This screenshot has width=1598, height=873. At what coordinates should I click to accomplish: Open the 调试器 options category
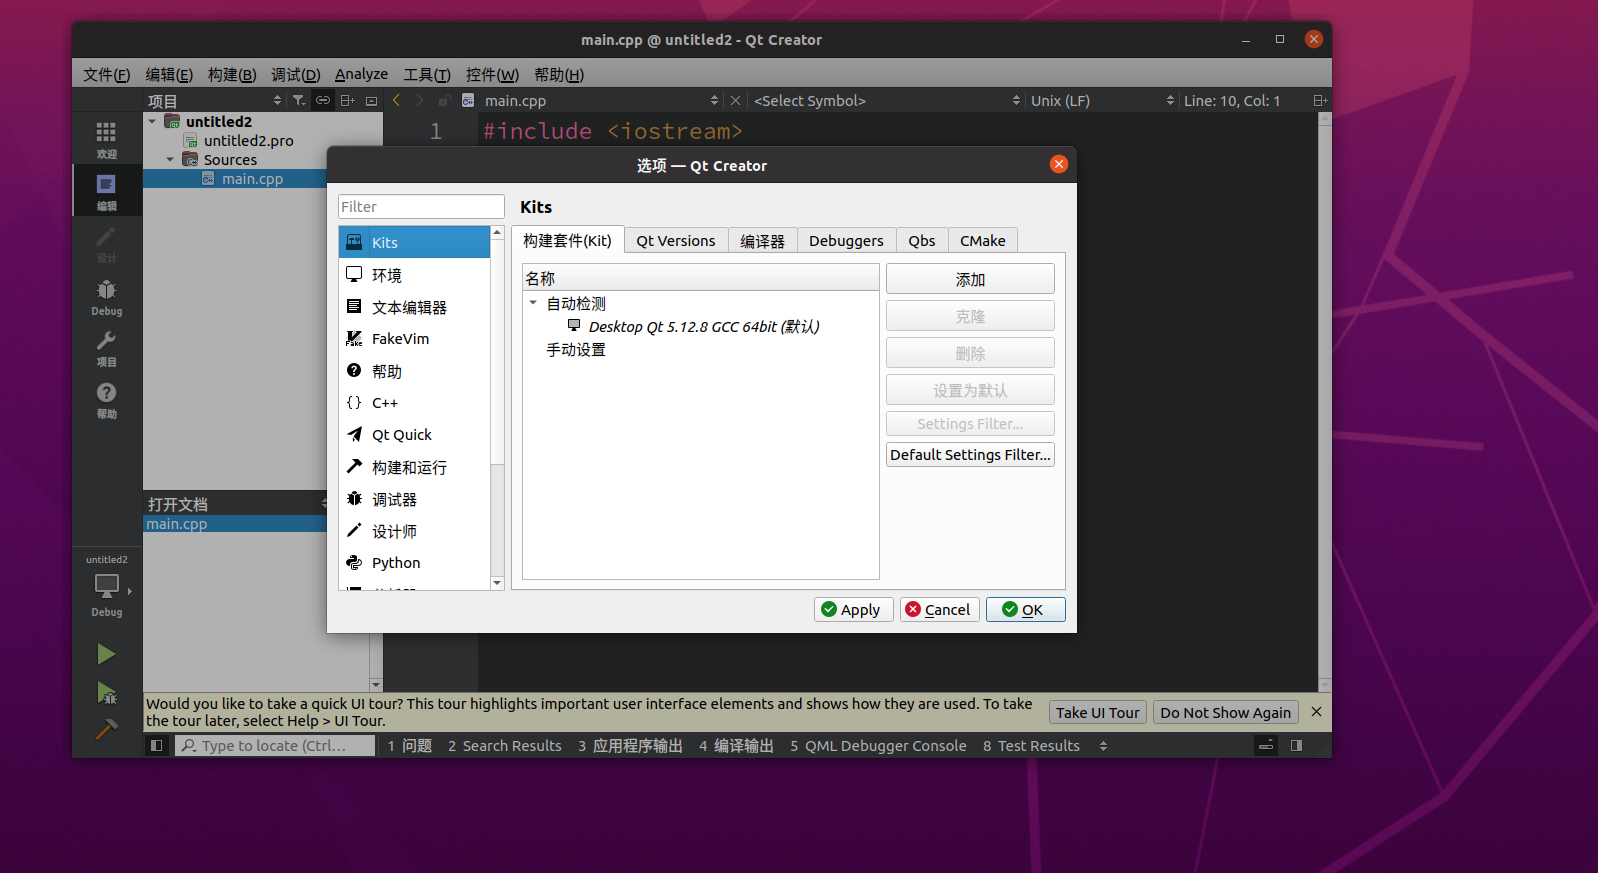pyautogui.click(x=414, y=498)
